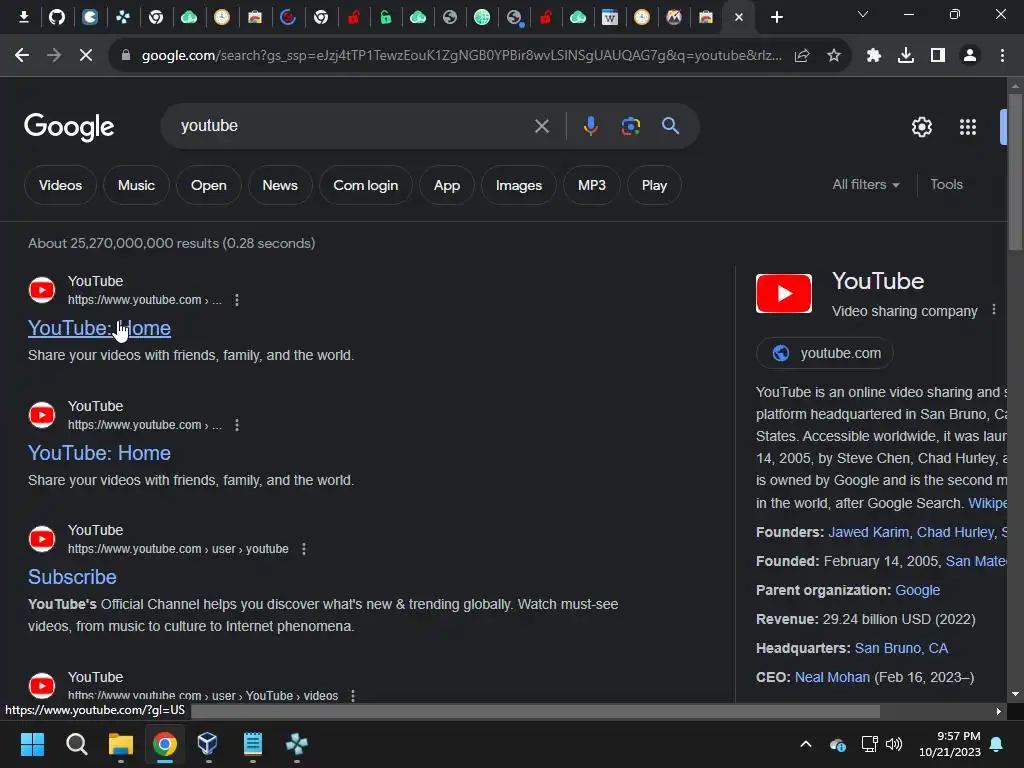Screen dimensions: 1024x768
Task: Open the Jawed Karim founder link
Action: point(868,532)
